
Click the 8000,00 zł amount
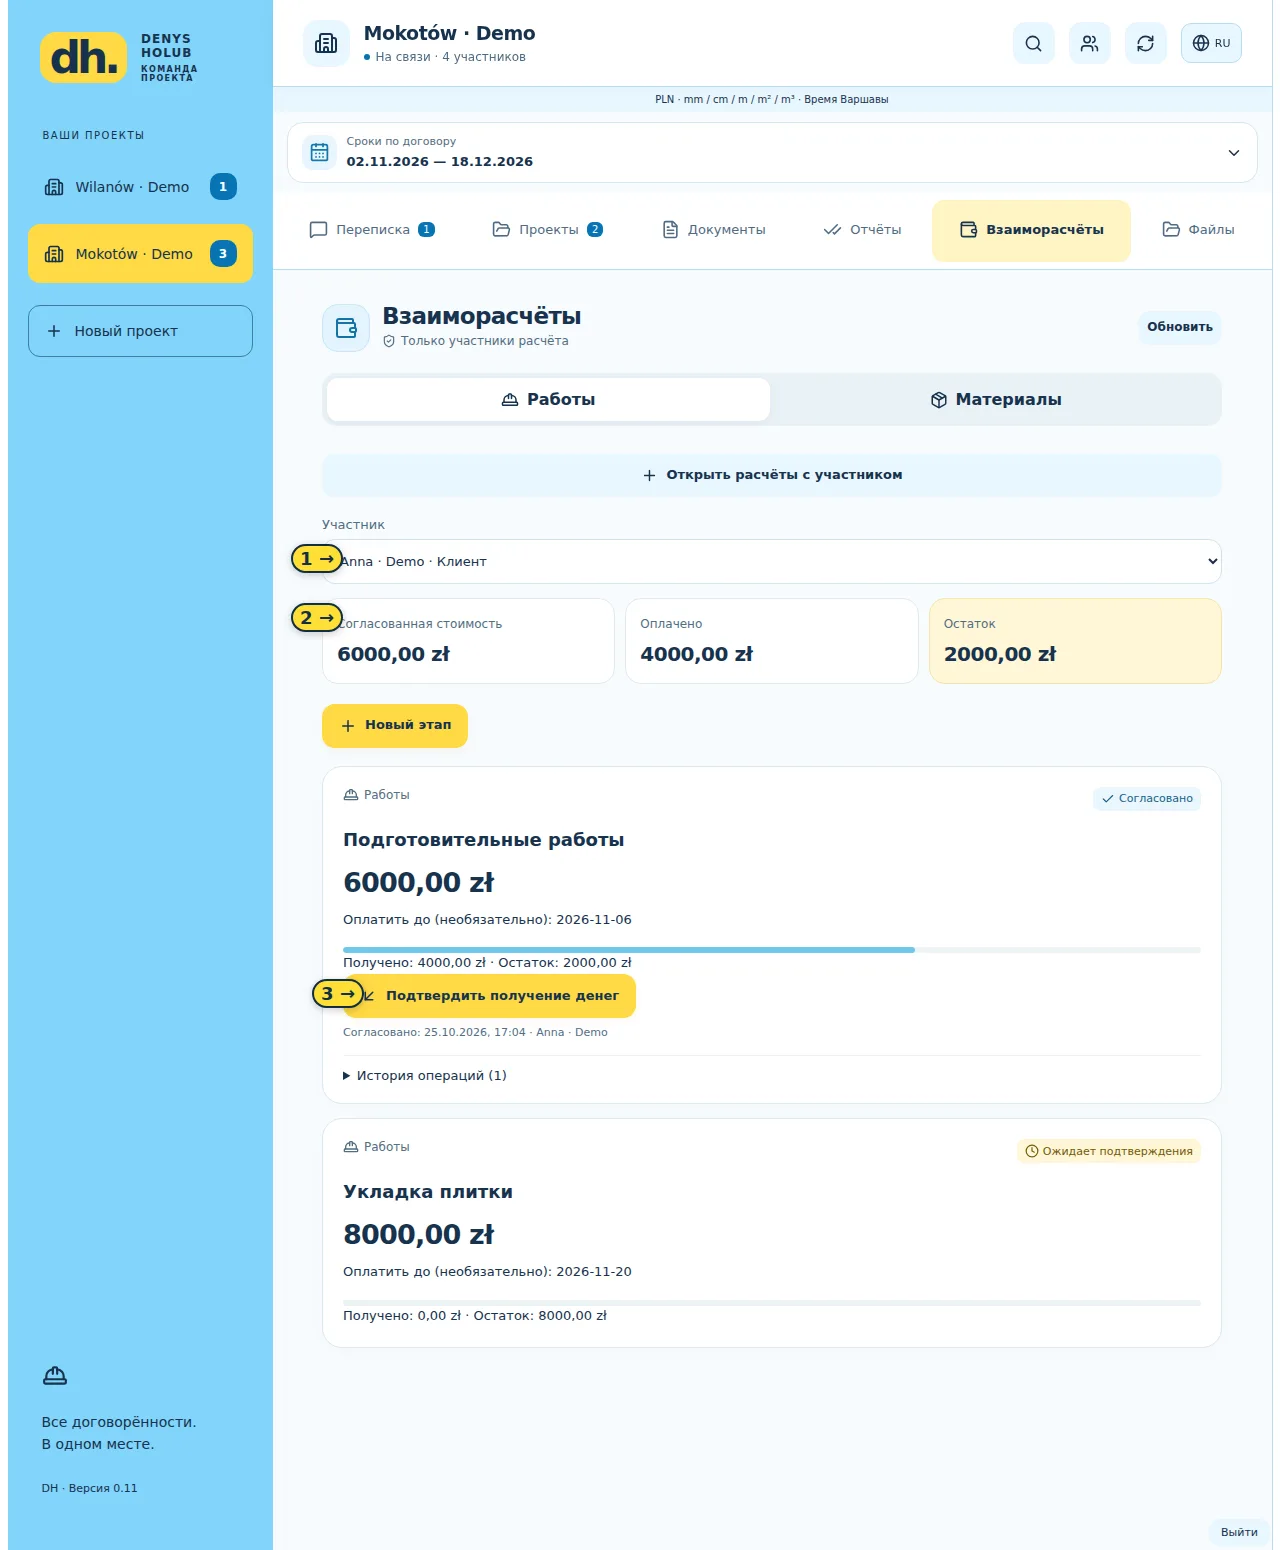pos(419,1235)
